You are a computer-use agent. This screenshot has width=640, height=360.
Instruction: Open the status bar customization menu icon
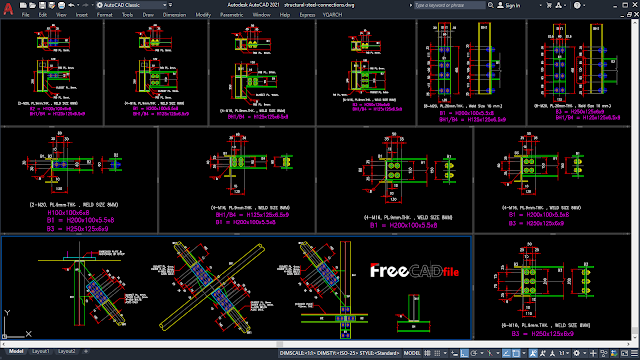coord(634,353)
